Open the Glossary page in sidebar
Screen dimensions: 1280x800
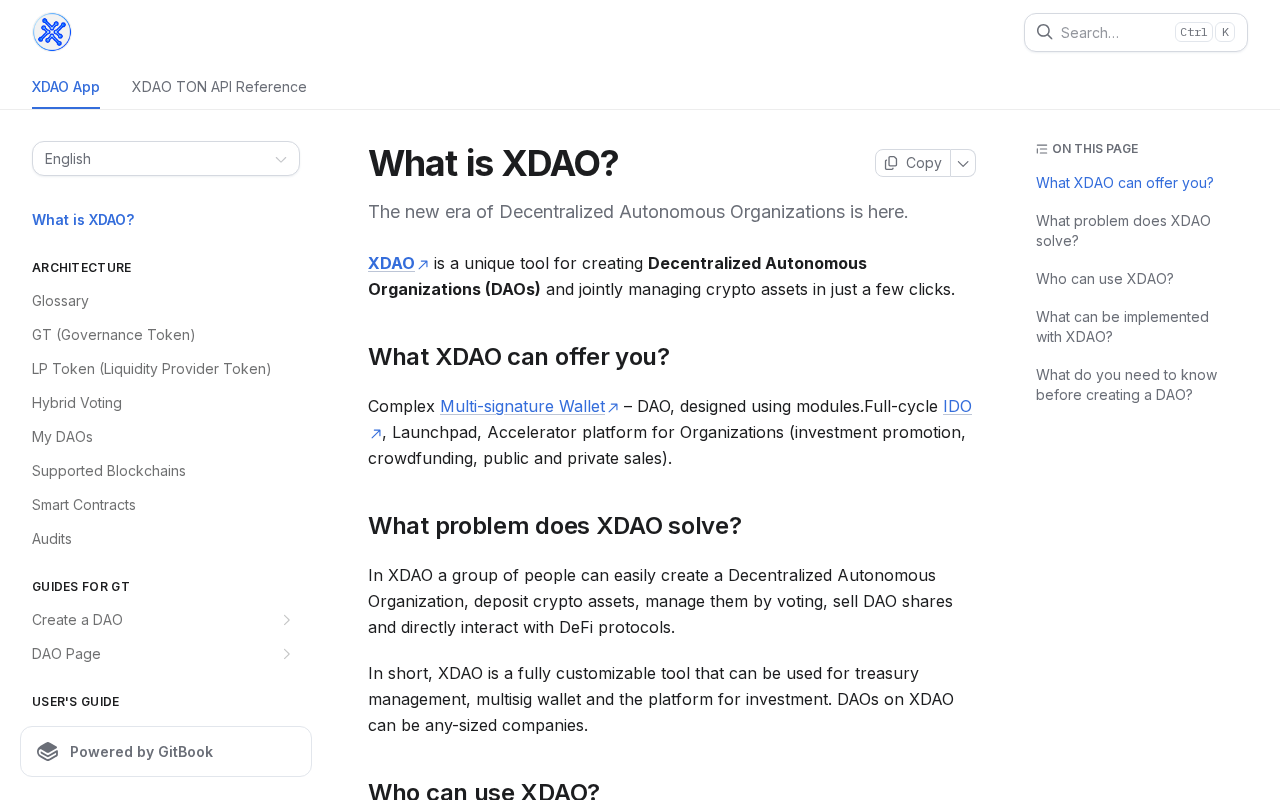coord(60,301)
